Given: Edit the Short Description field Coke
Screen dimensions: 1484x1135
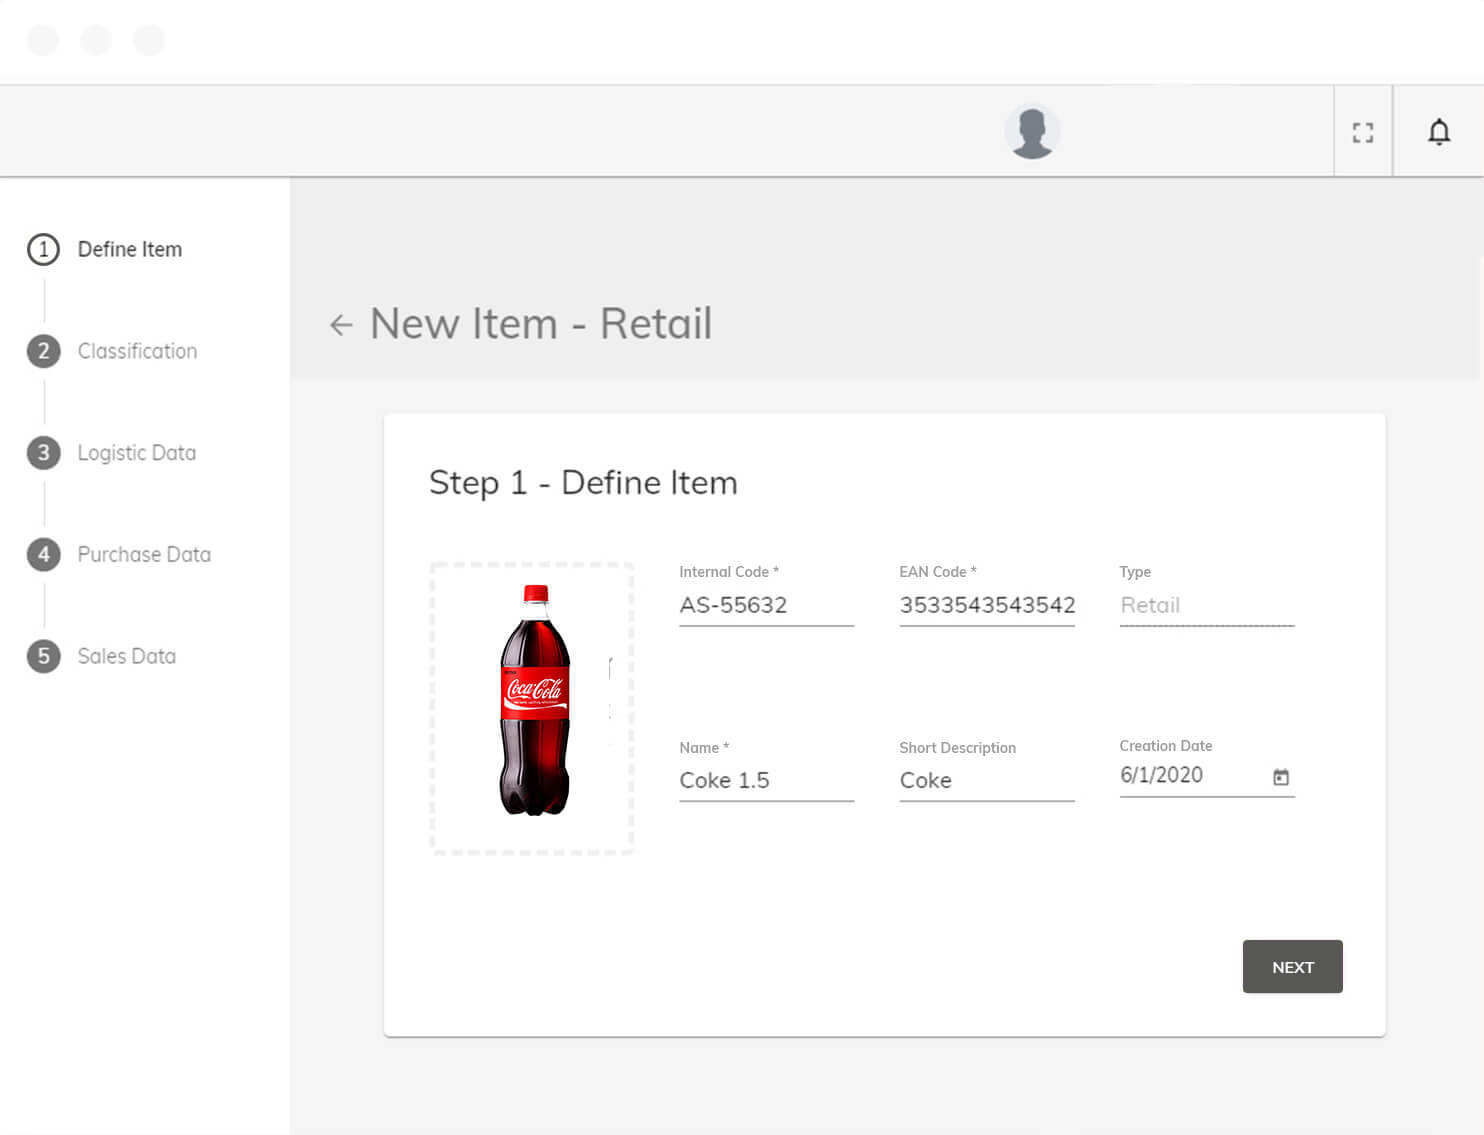Looking at the screenshot, I should pos(987,781).
